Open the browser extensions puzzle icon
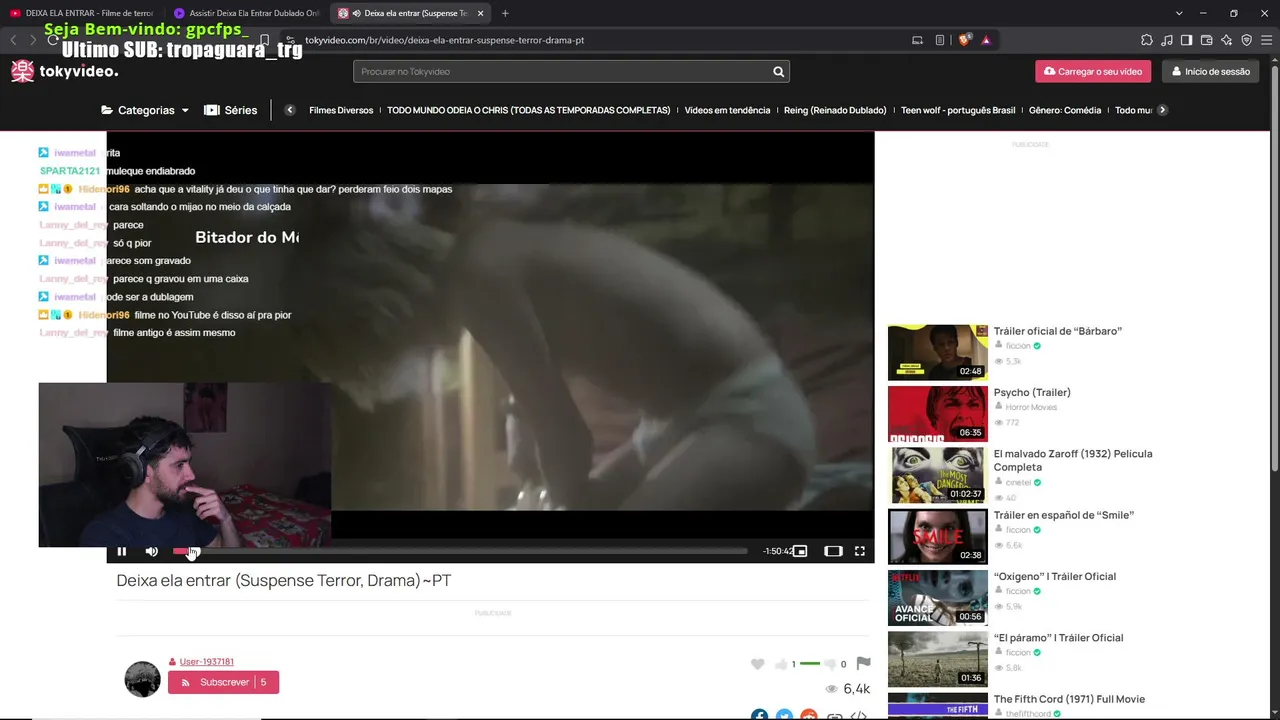The height and width of the screenshot is (720, 1280). 1146,40
